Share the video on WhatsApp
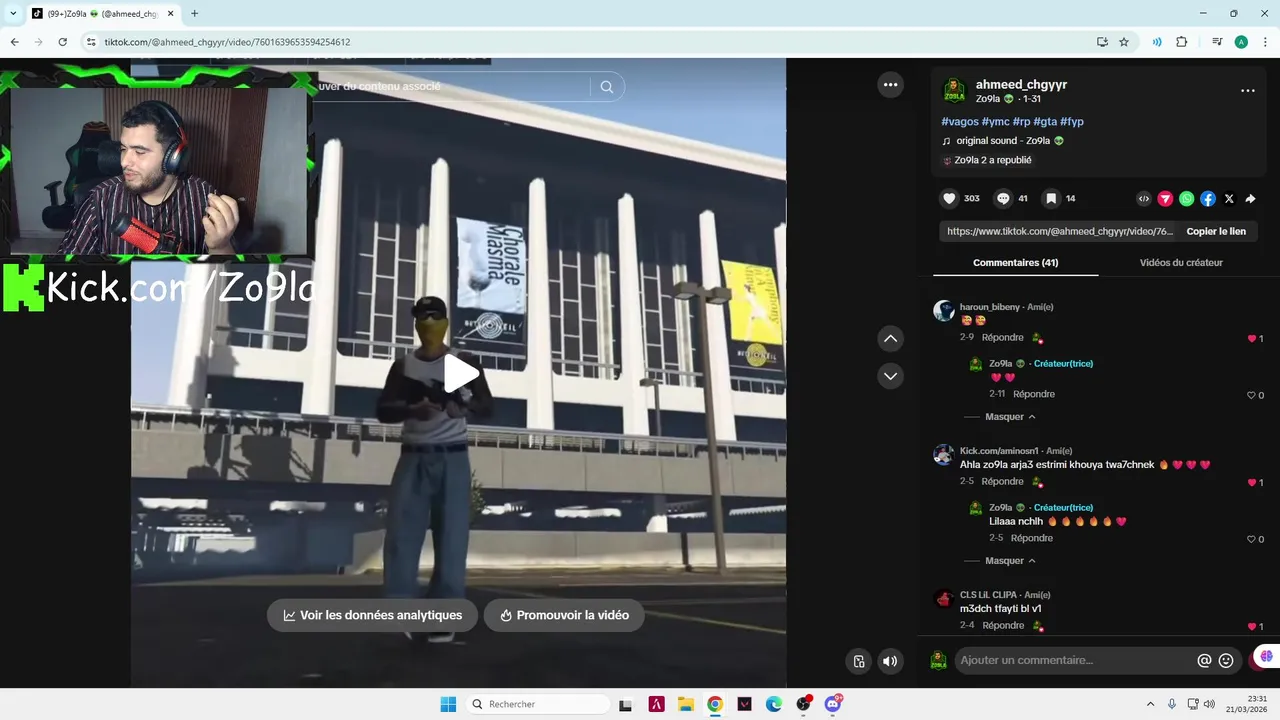The height and width of the screenshot is (720, 1280). (x=1186, y=199)
